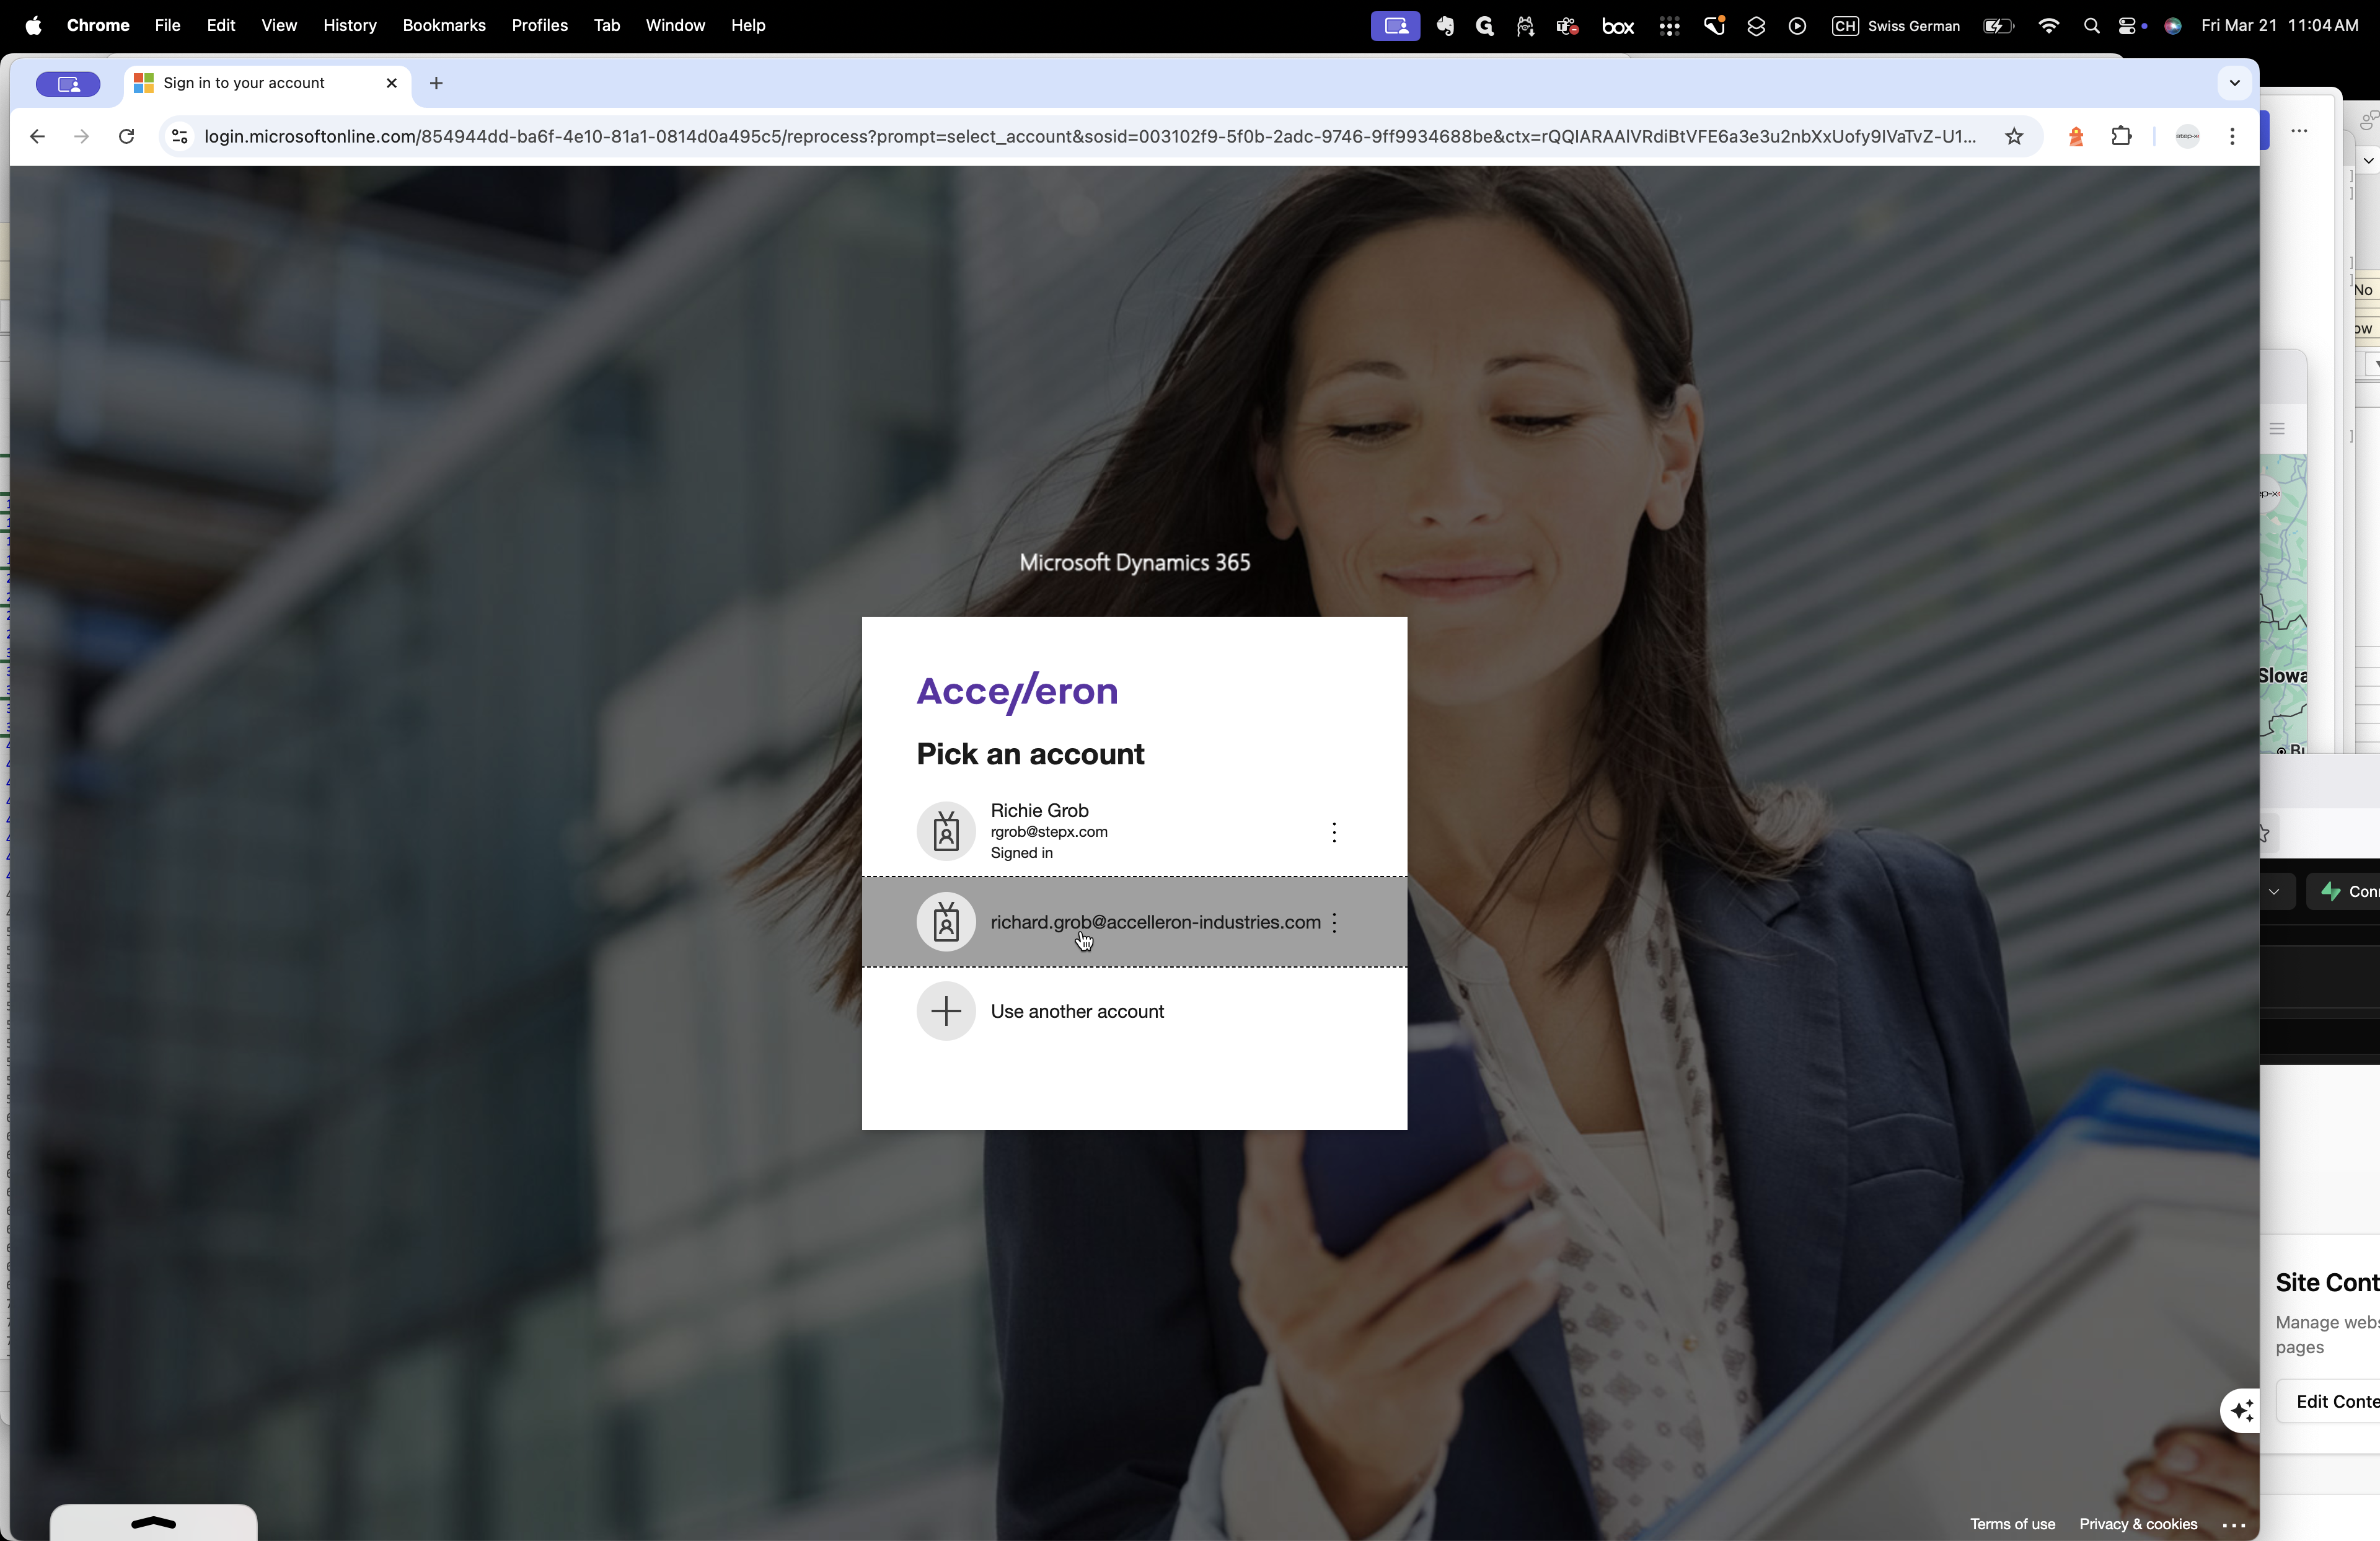This screenshot has height=1541, width=2380.
Task: Open the View menu
Action: click(x=279, y=25)
